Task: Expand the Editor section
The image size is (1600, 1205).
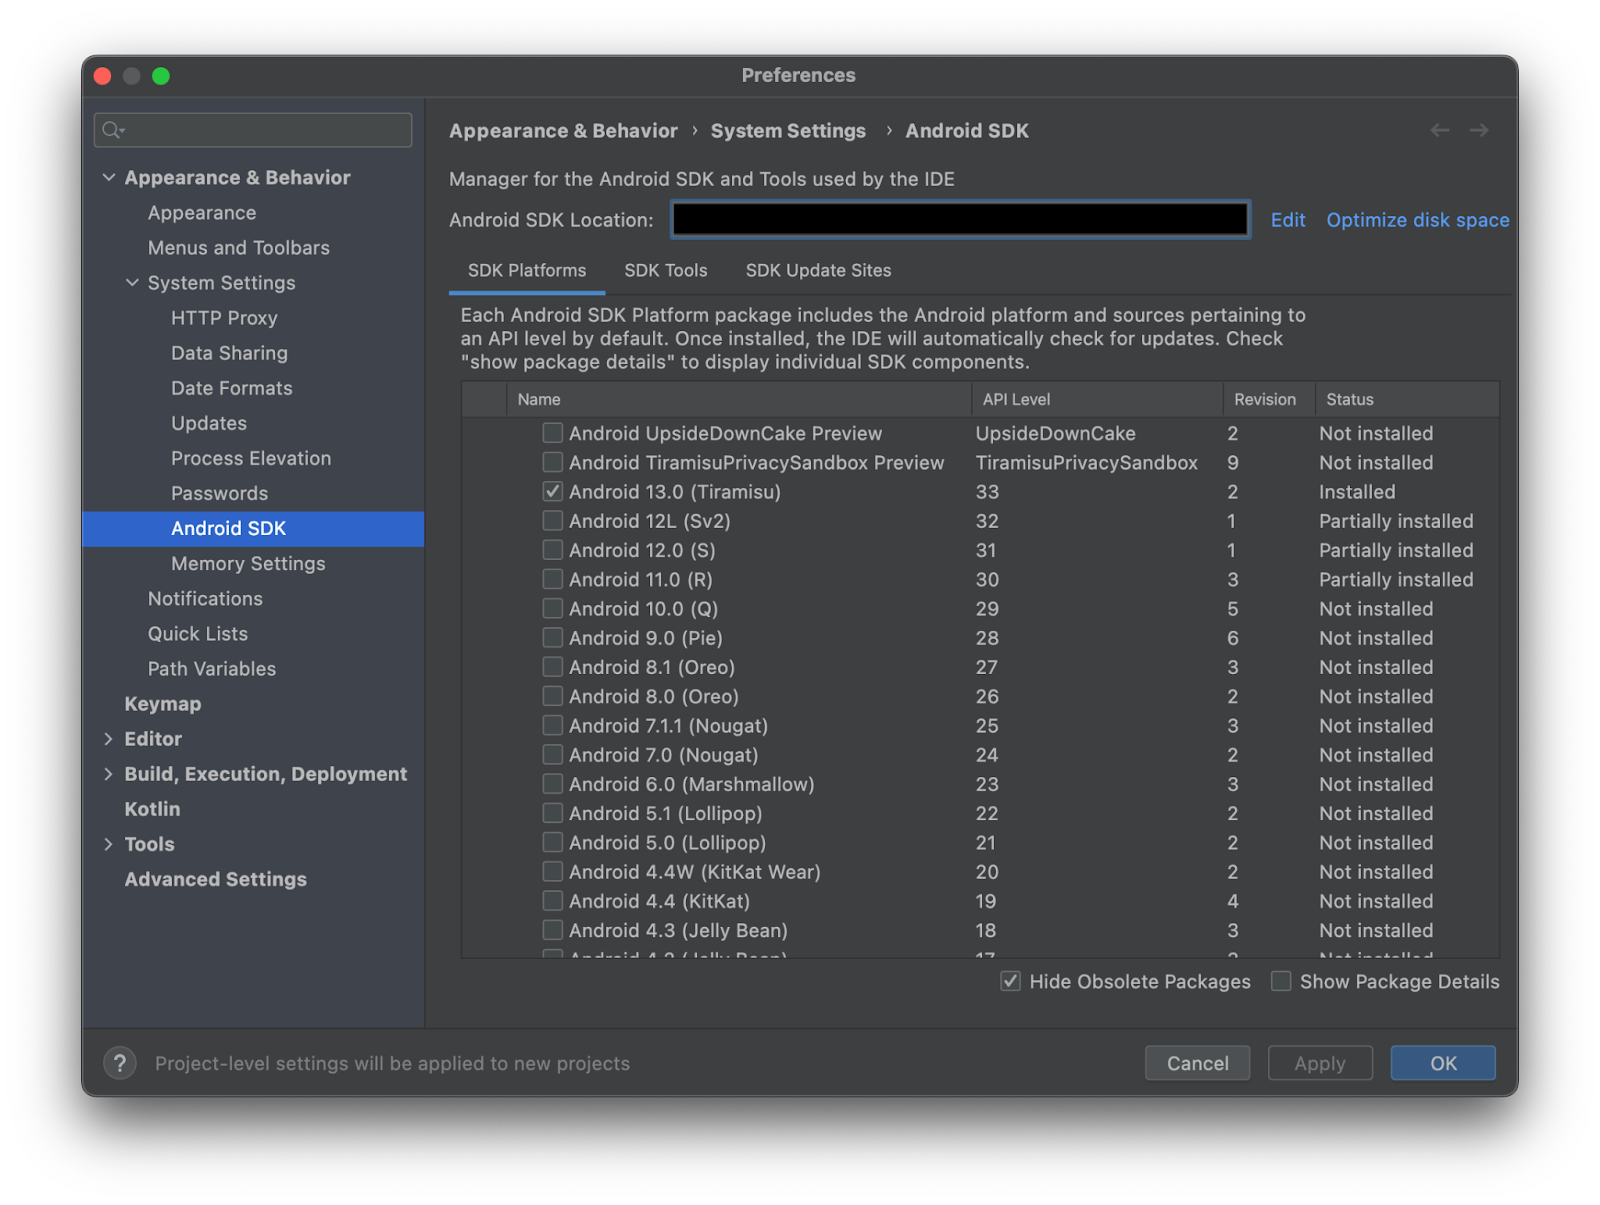Action: pyautogui.click(x=110, y=739)
